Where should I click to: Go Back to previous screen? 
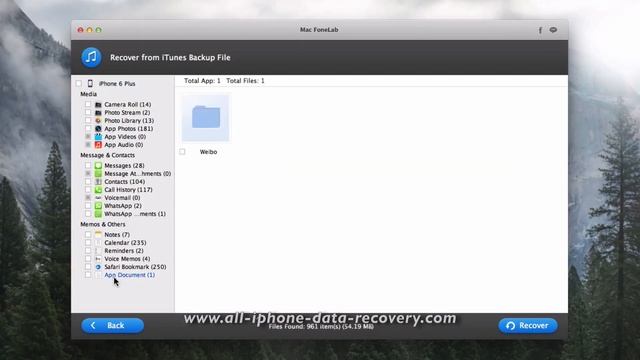[x=112, y=325]
